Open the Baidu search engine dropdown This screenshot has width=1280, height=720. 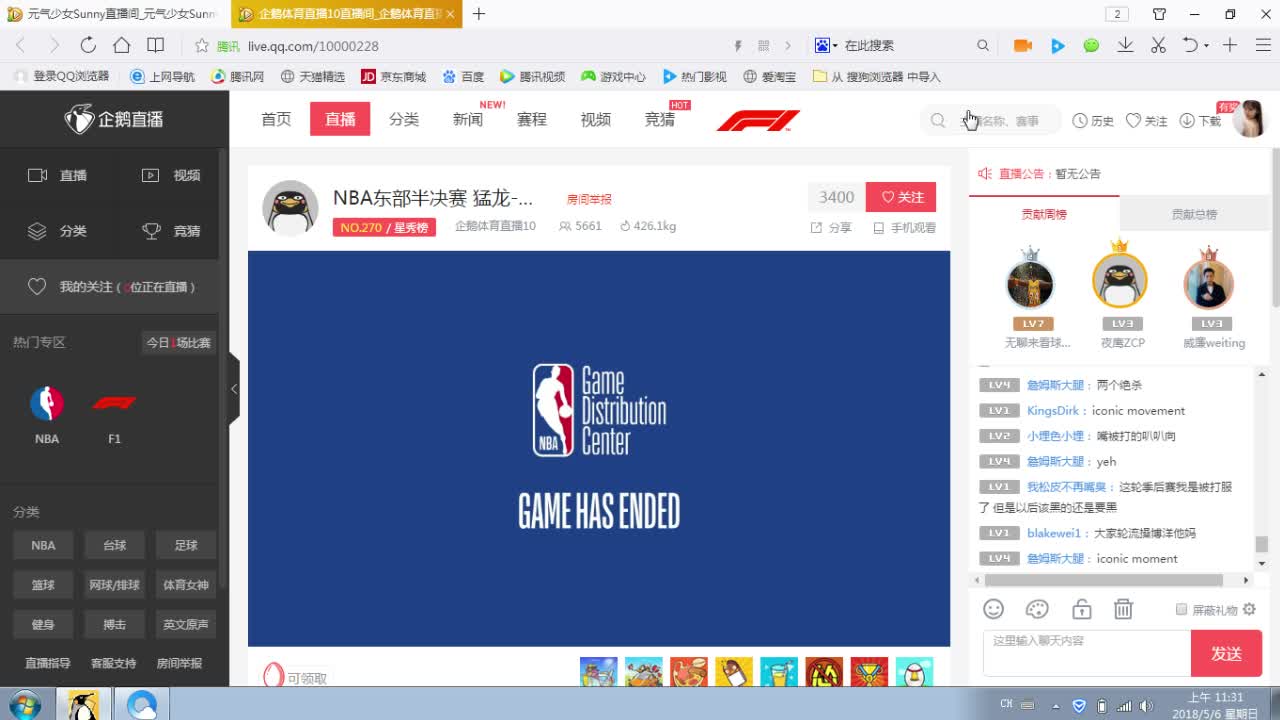[827, 45]
